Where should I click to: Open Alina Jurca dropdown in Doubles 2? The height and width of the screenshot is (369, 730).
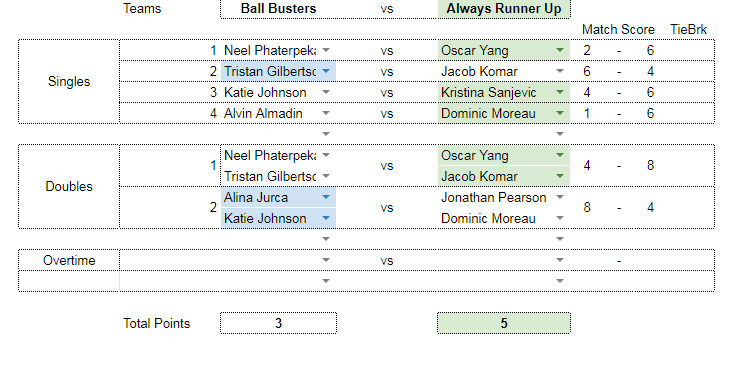point(326,197)
